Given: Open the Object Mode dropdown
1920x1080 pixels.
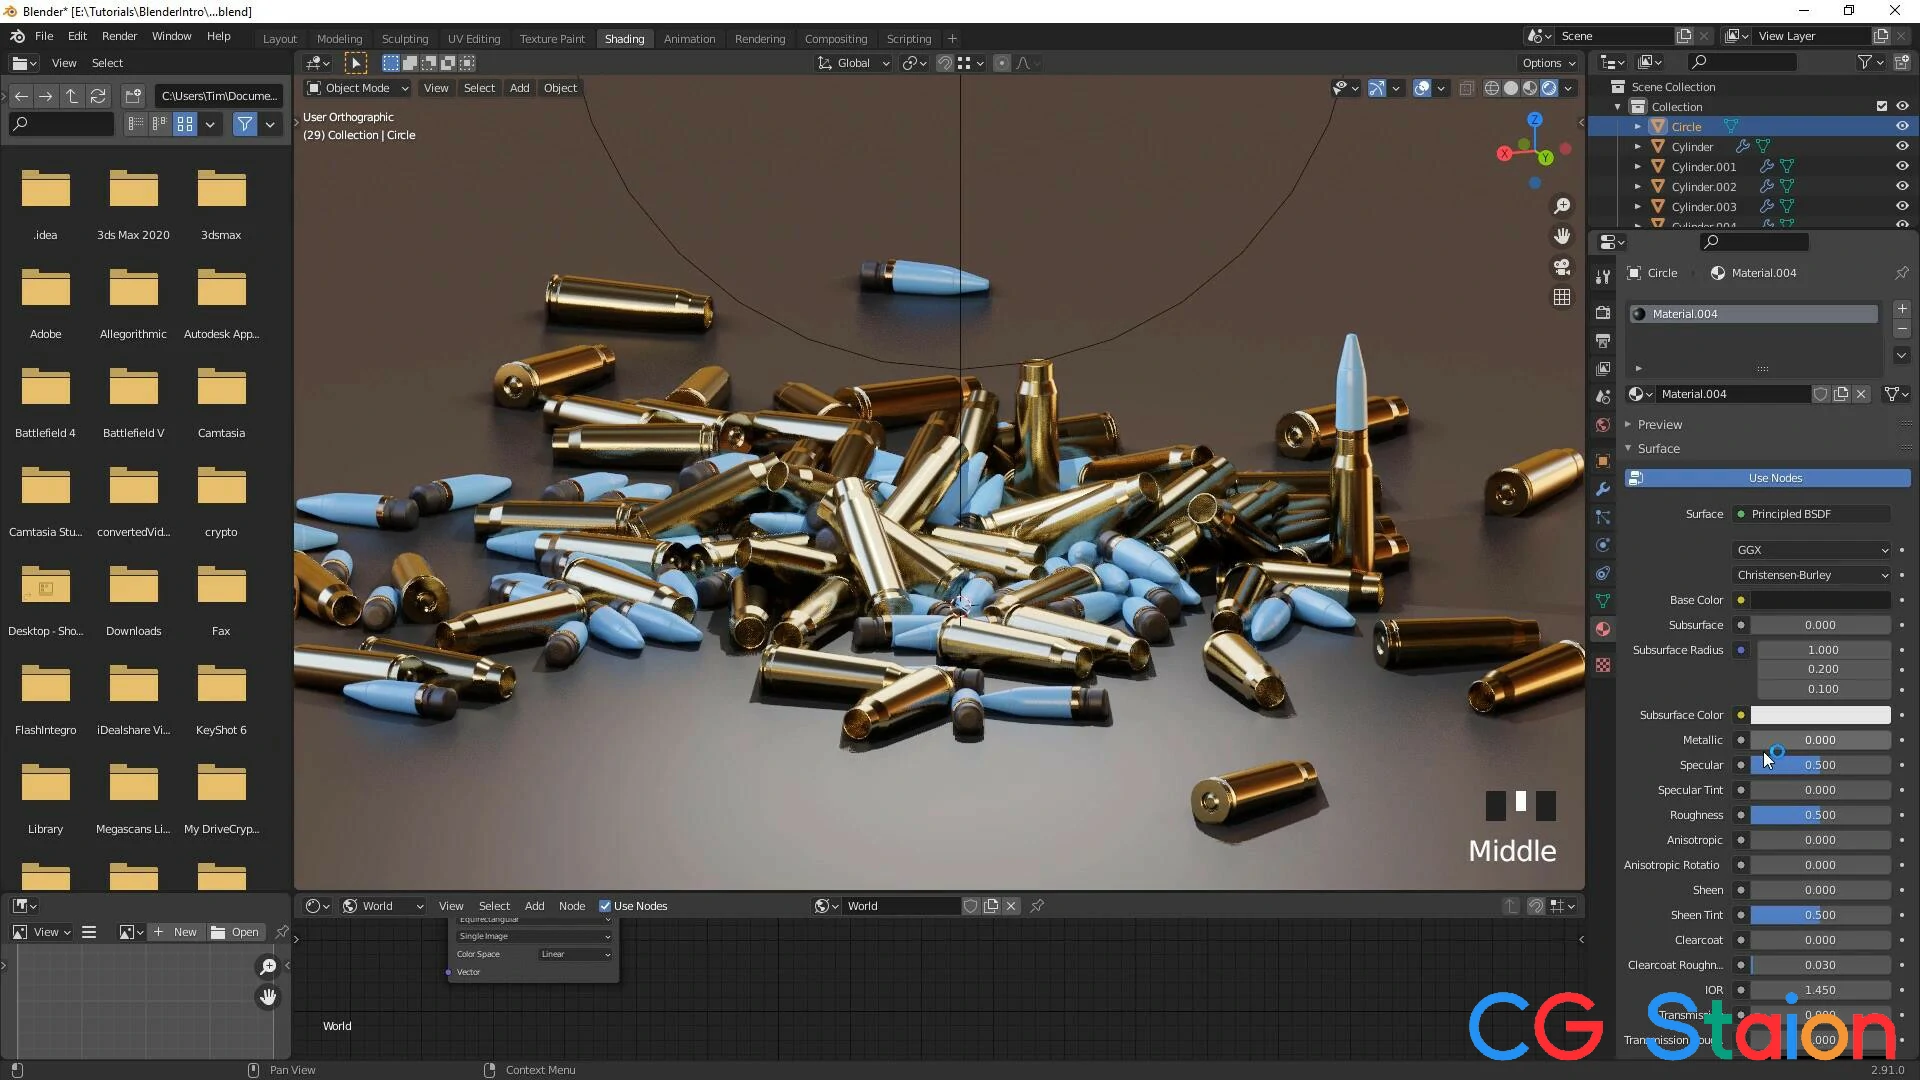Looking at the screenshot, I should coord(357,88).
